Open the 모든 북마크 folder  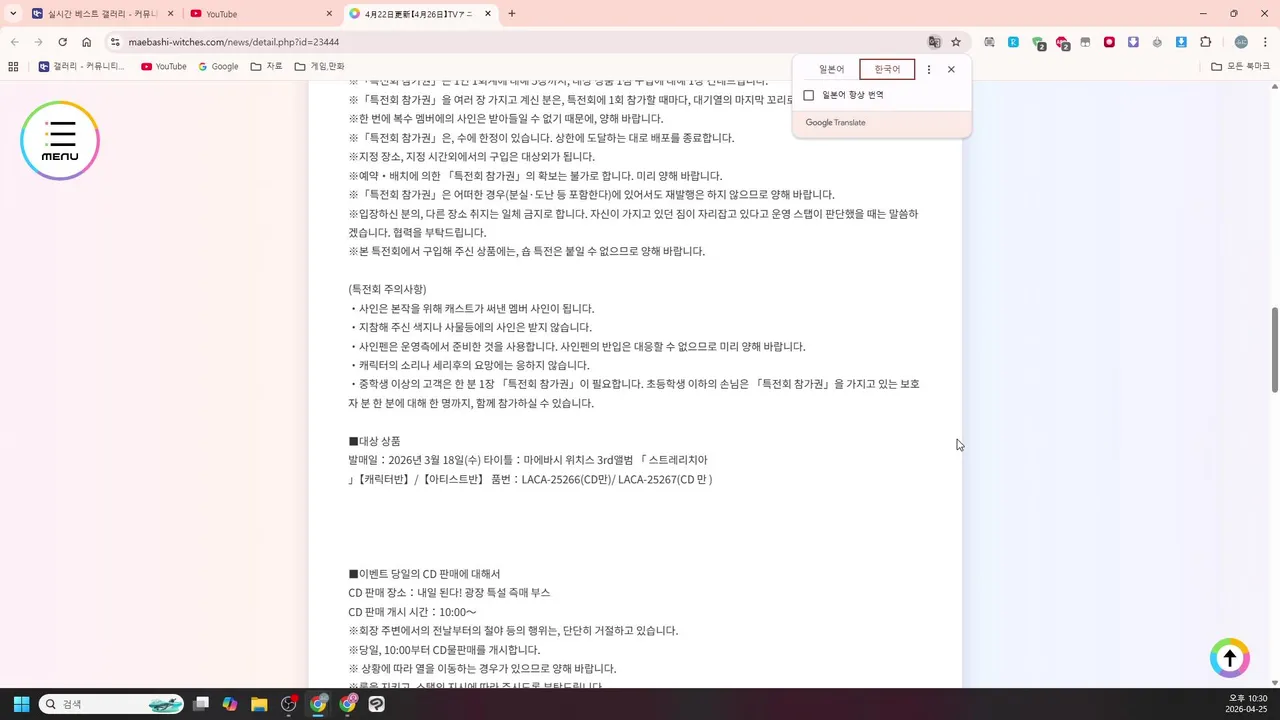1241,67
